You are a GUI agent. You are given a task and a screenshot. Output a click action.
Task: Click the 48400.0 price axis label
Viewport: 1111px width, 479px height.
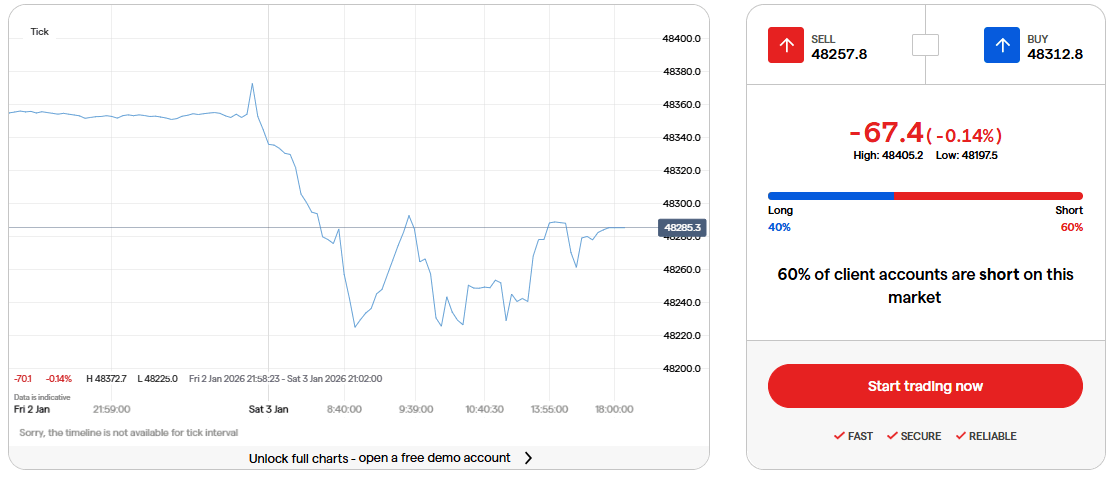tap(682, 39)
